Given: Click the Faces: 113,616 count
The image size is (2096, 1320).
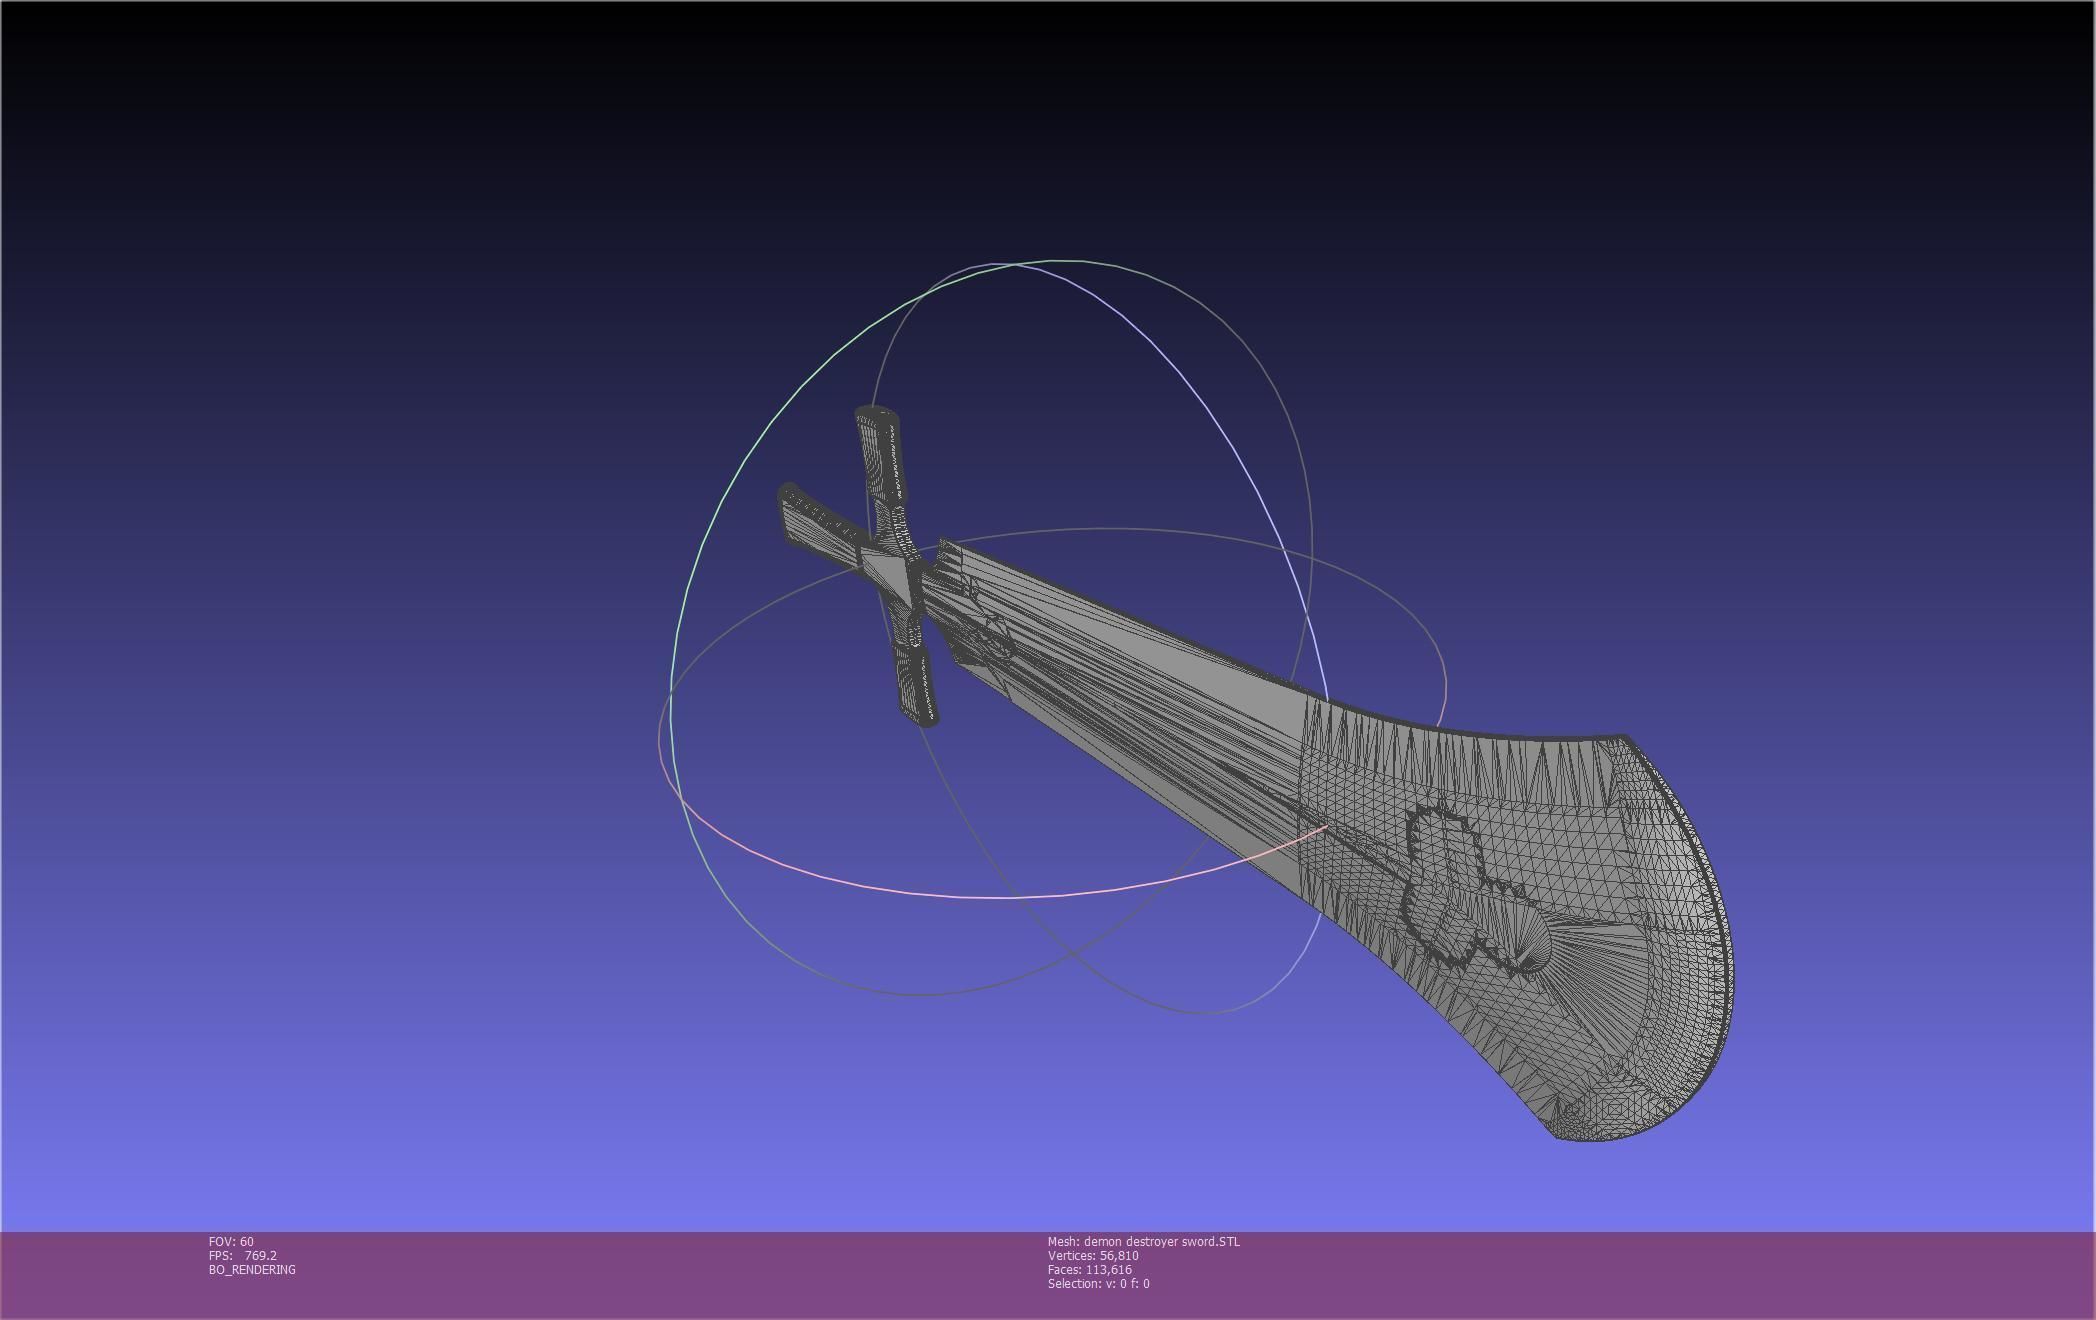Looking at the screenshot, I should click(1090, 1269).
